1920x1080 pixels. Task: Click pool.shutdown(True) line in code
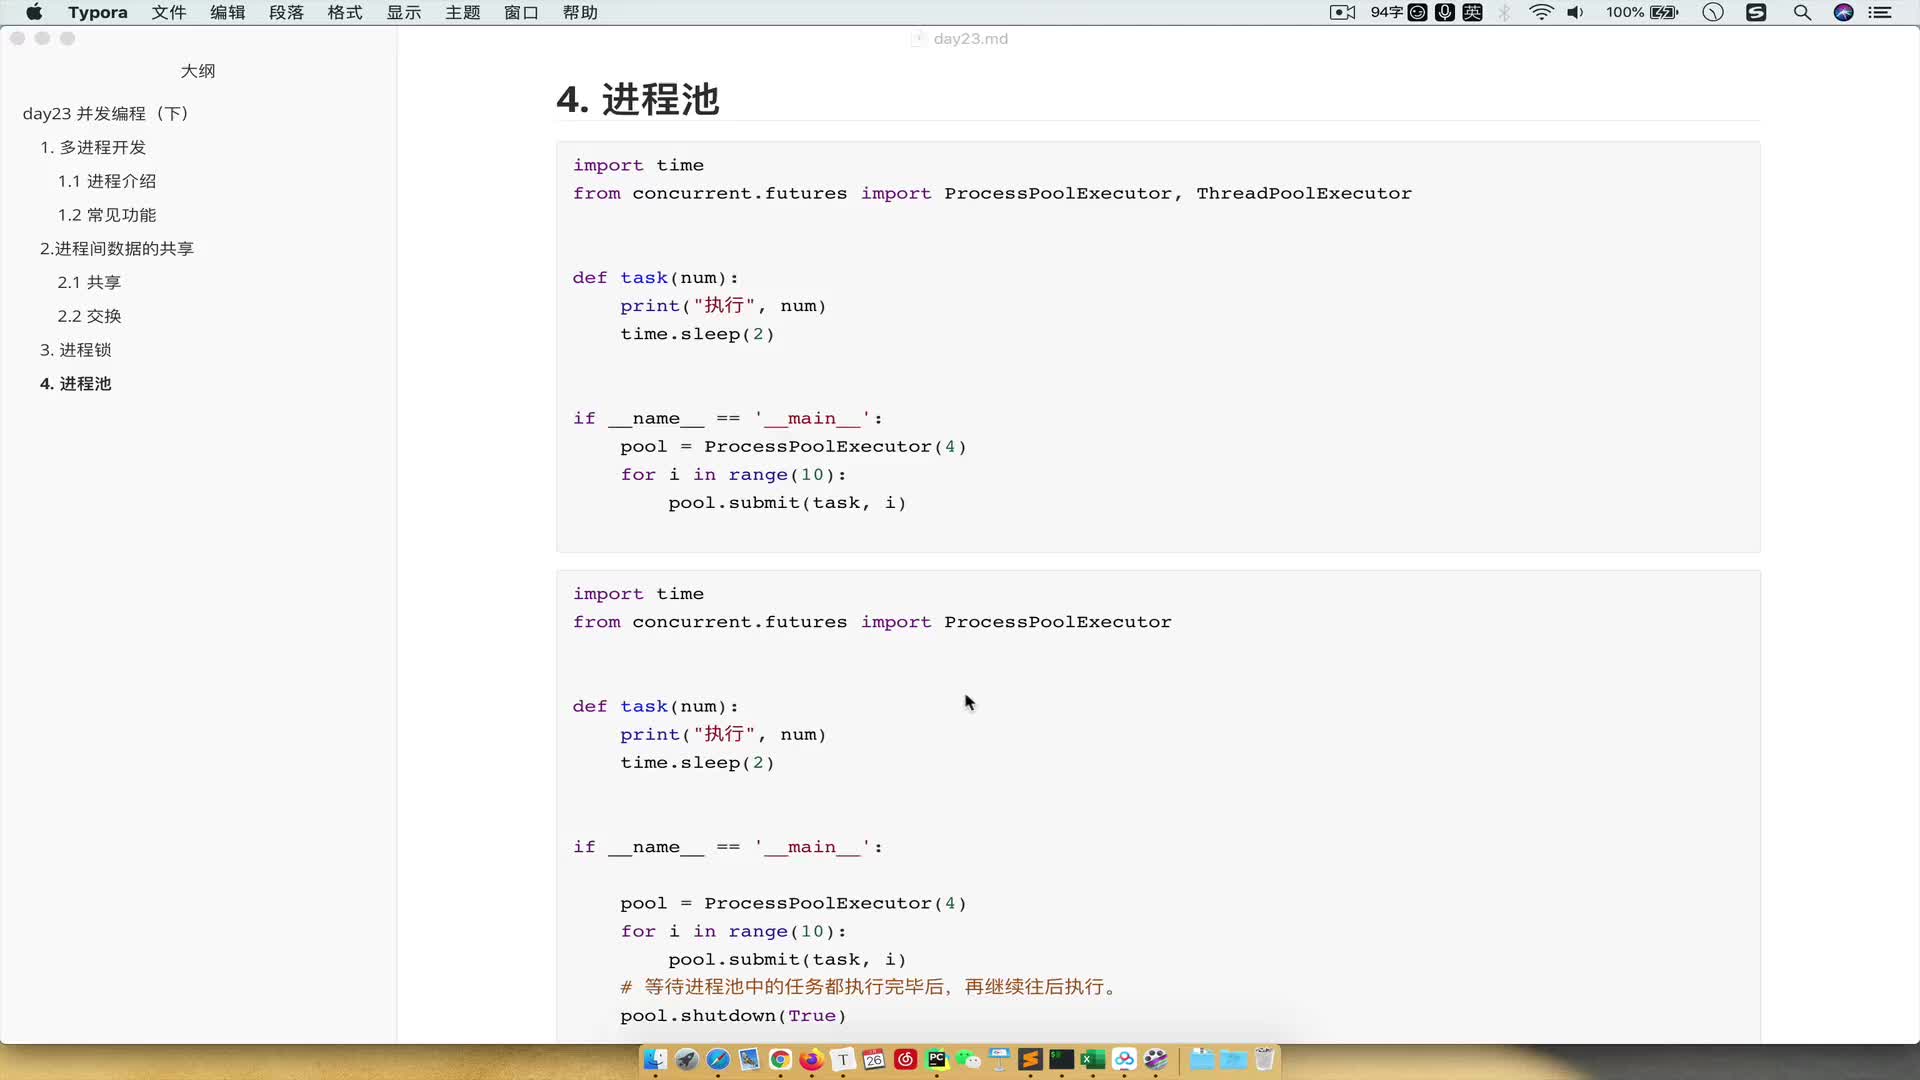coord(733,1015)
